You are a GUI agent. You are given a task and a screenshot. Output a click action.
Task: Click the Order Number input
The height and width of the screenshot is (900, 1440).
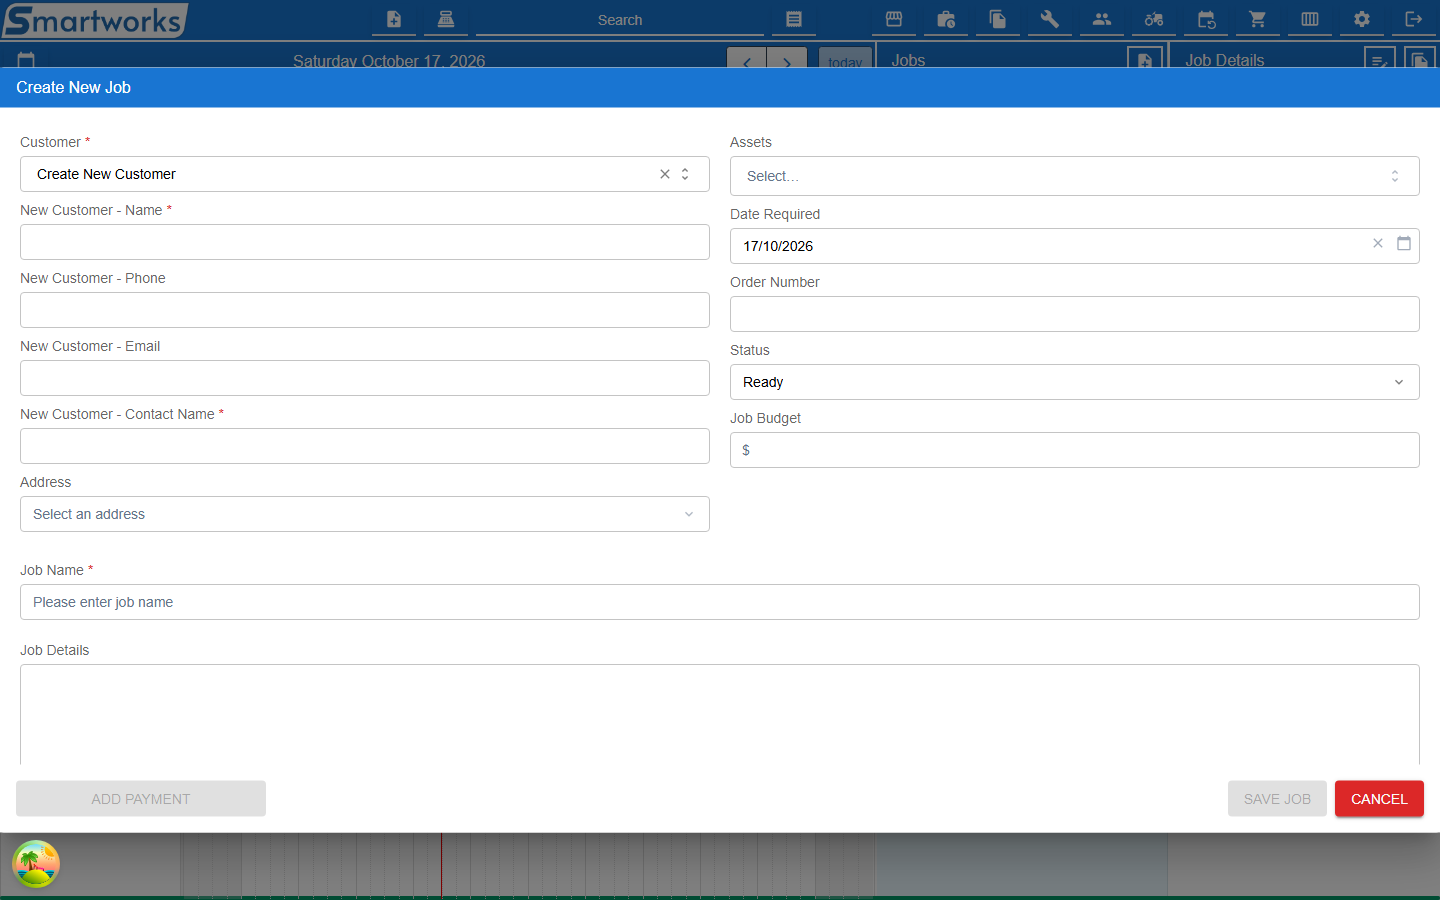[1075, 314]
